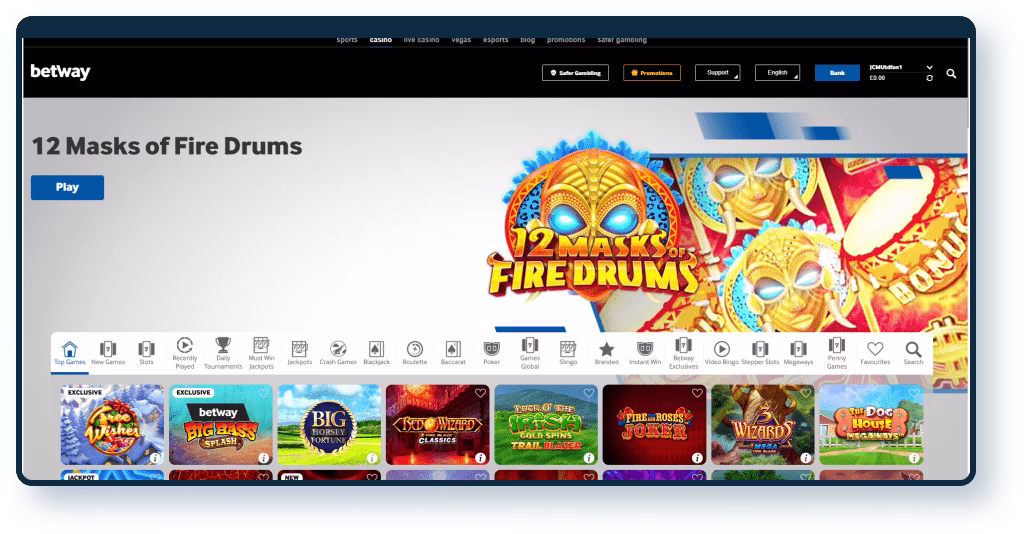Open promotions in top navigation
The image size is (1024, 534).
(x=566, y=40)
